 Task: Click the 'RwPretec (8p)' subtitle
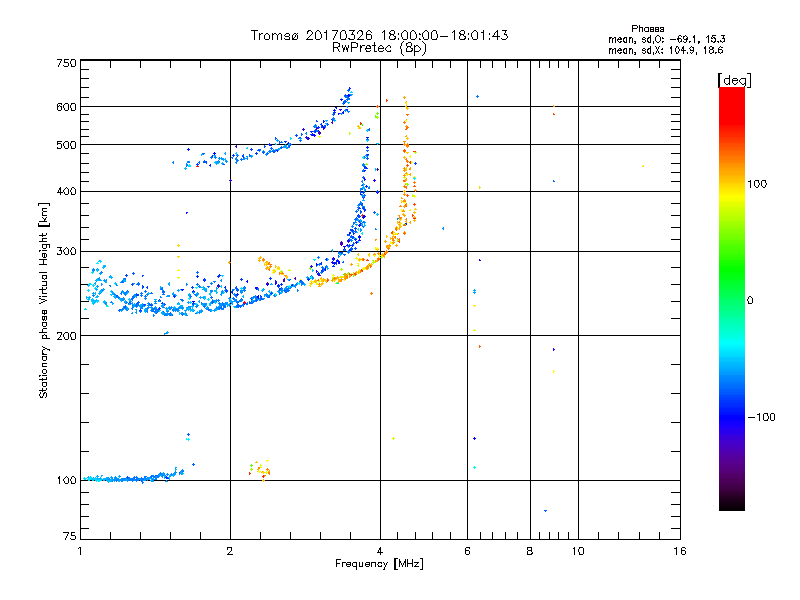pos(379,48)
